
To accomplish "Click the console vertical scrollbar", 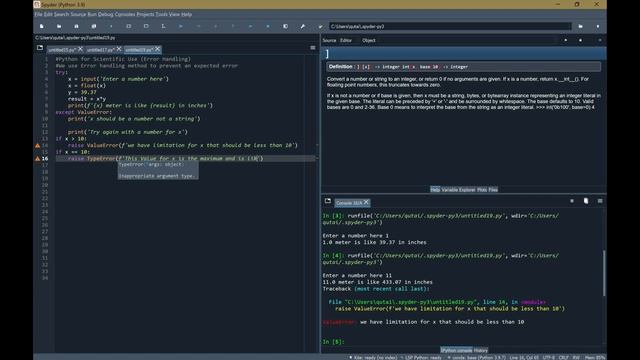I will pos(604,273).
